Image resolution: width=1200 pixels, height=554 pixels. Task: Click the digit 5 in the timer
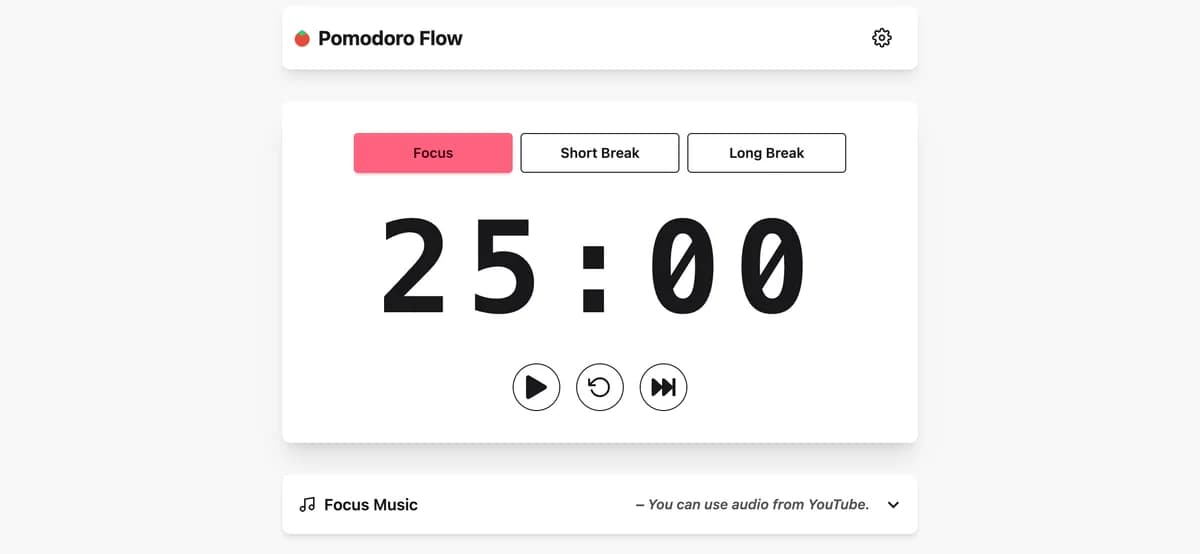[506, 265]
